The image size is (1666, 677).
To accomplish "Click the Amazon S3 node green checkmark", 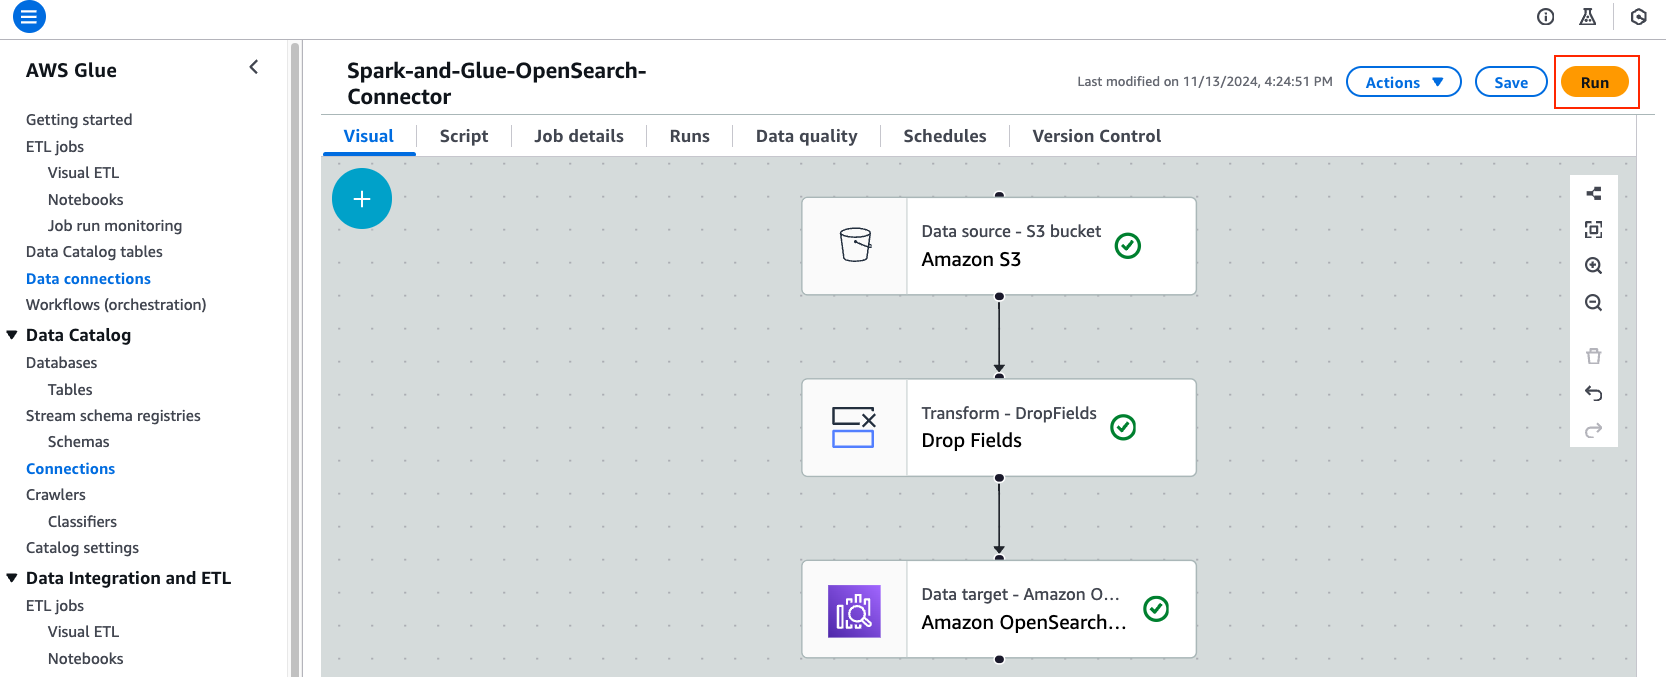I will [x=1128, y=245].
